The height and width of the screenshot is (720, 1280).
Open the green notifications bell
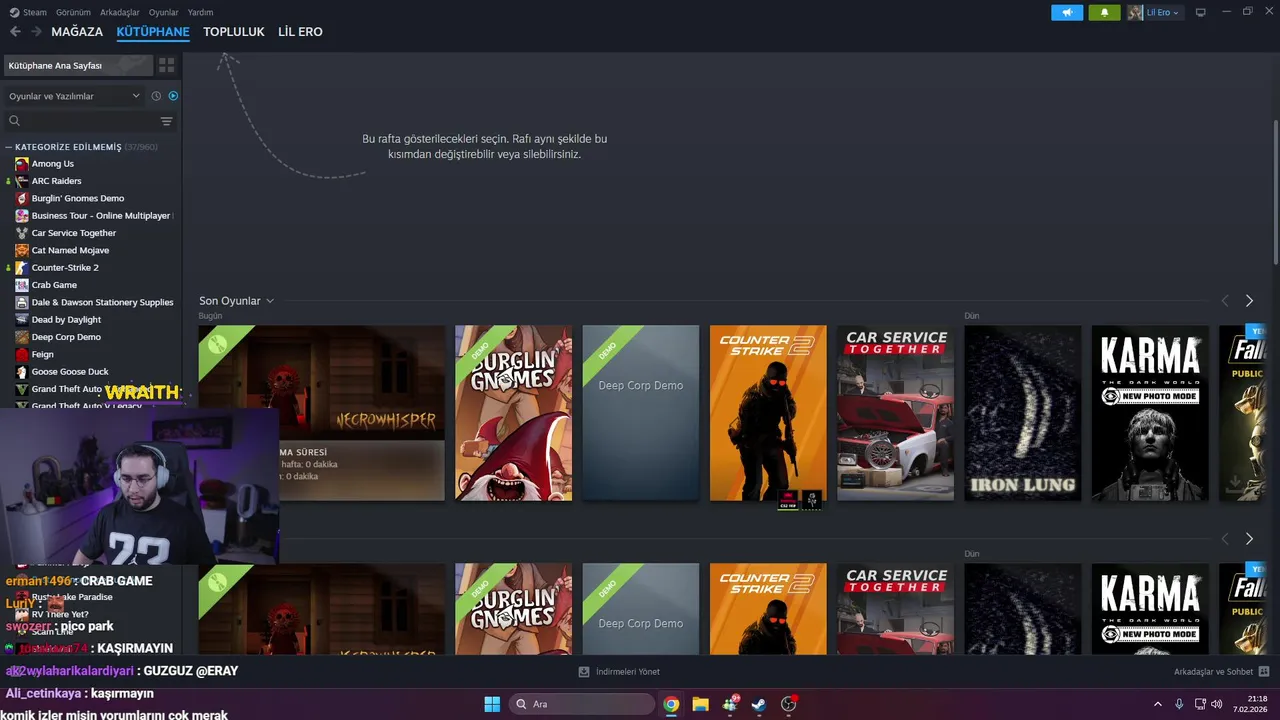(1104, 12)
